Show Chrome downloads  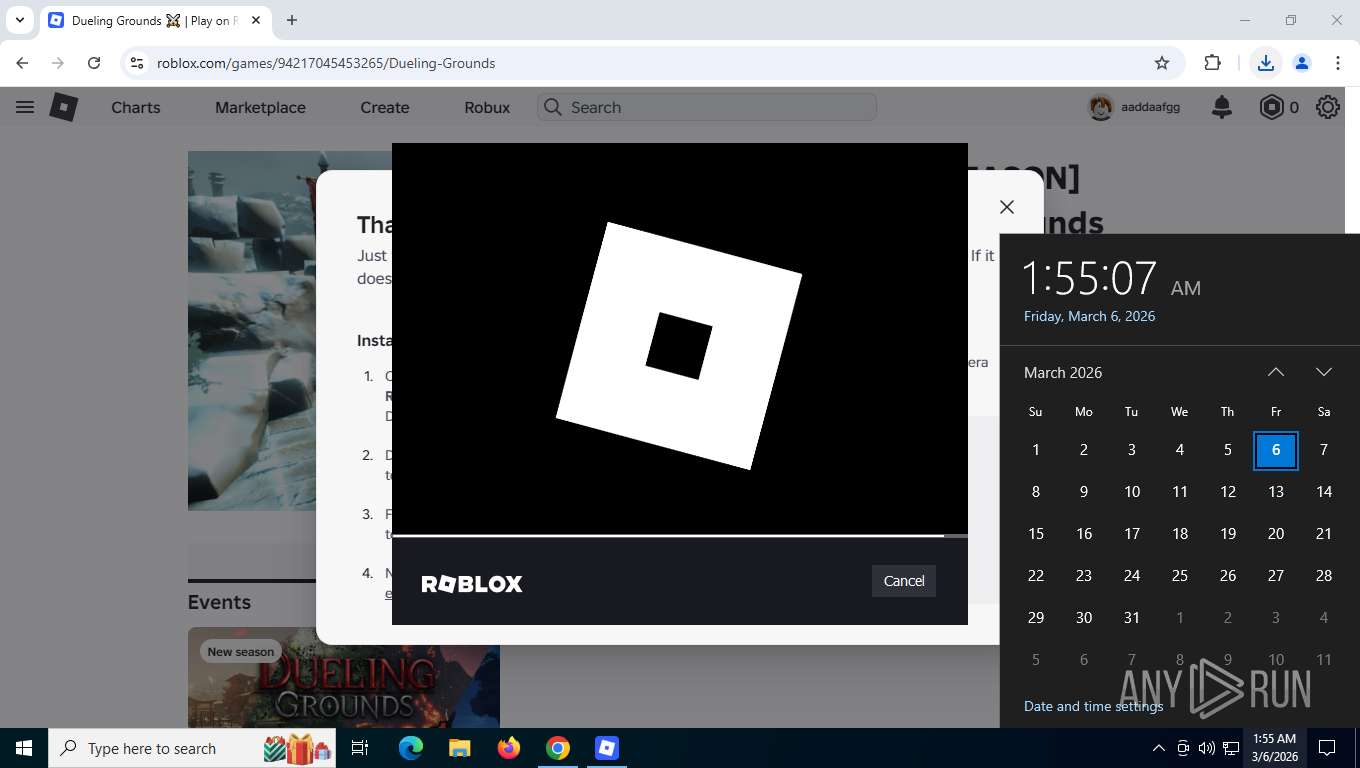(1266, 63)
